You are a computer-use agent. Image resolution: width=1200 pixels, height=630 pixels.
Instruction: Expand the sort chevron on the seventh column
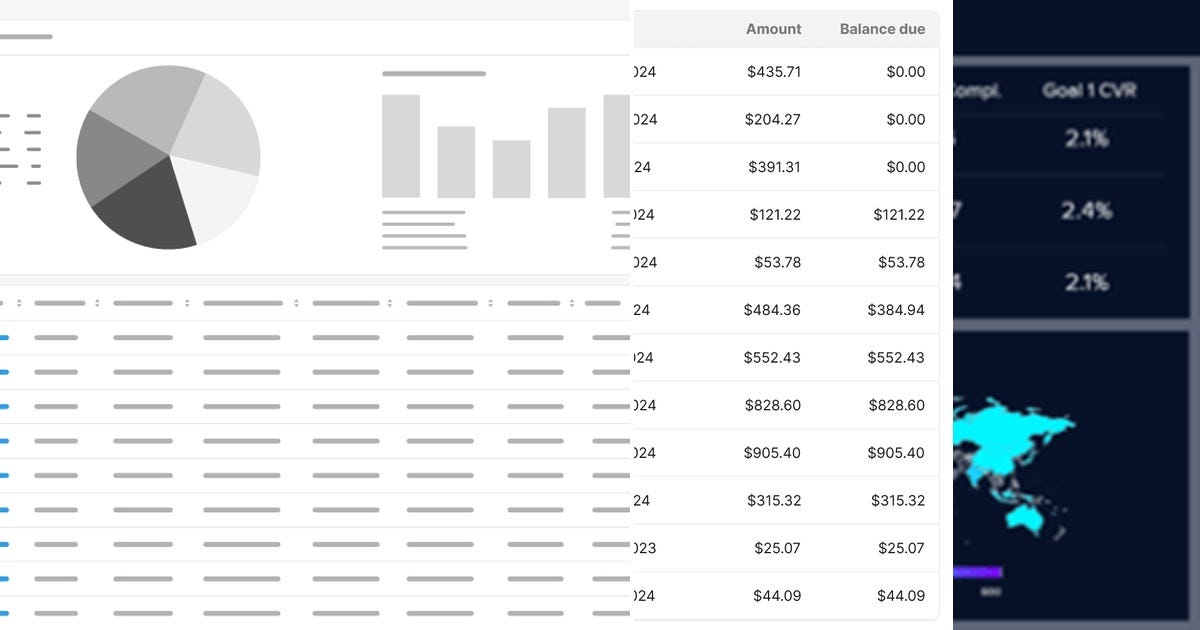(571, 301)
